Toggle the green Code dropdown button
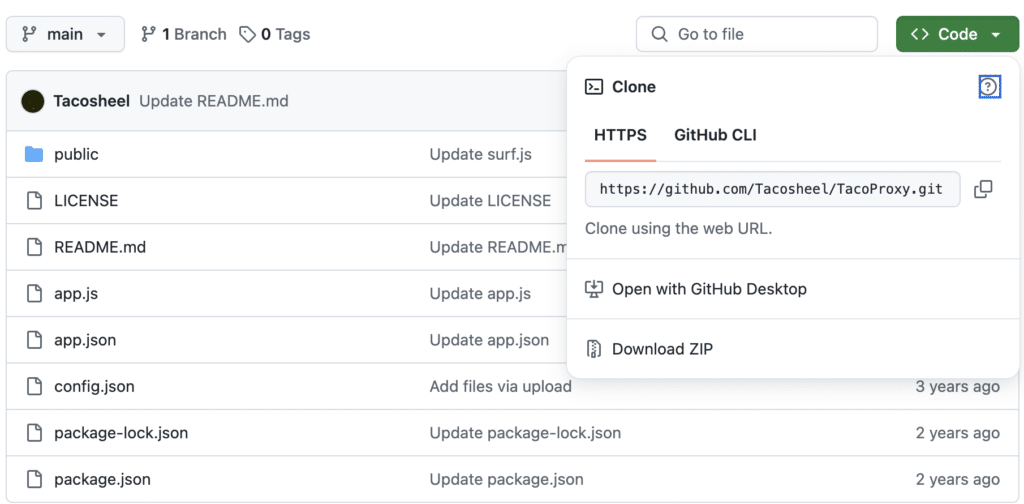 click(956, 34)
